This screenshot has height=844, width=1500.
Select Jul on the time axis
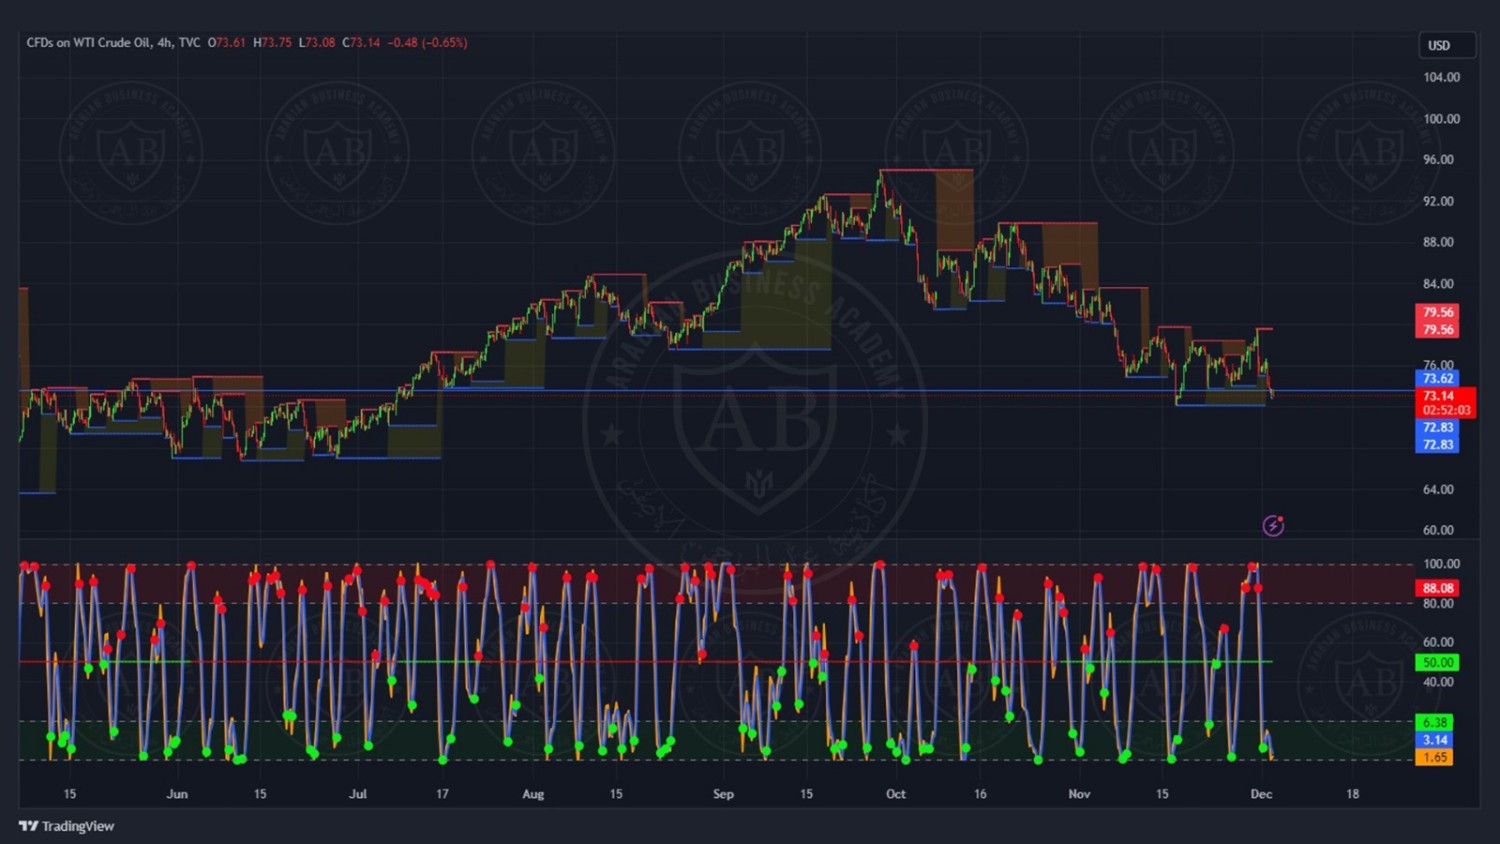357,794
